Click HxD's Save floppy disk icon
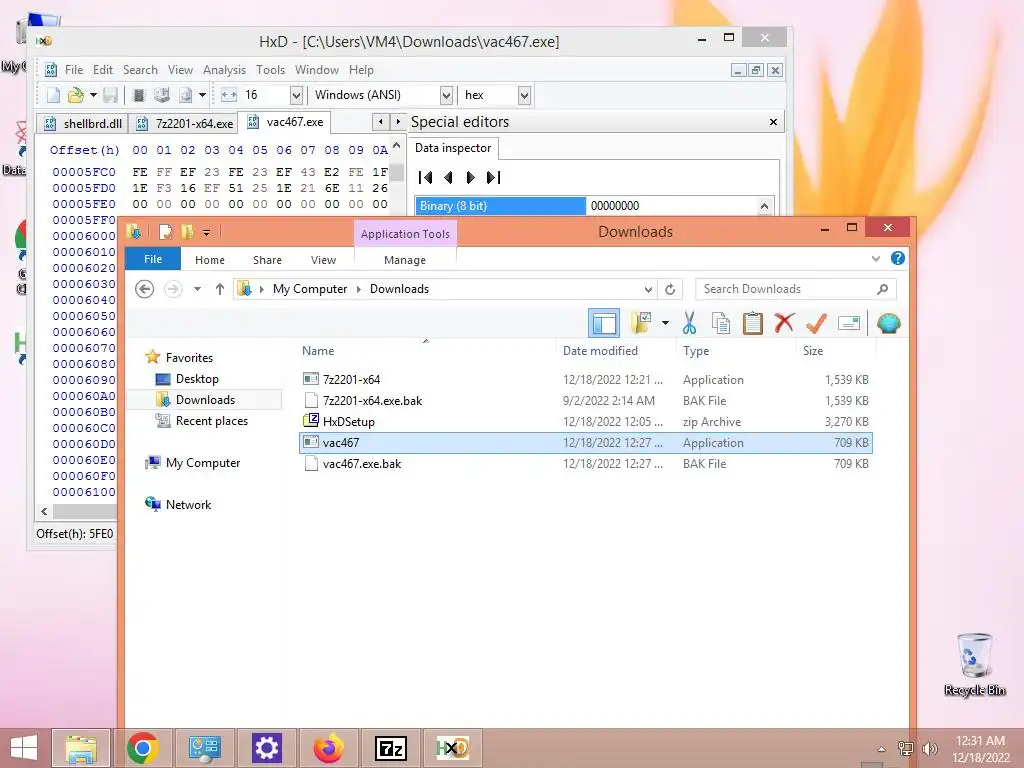Screen dimensions: 1024x768 (x=110, y=95)
